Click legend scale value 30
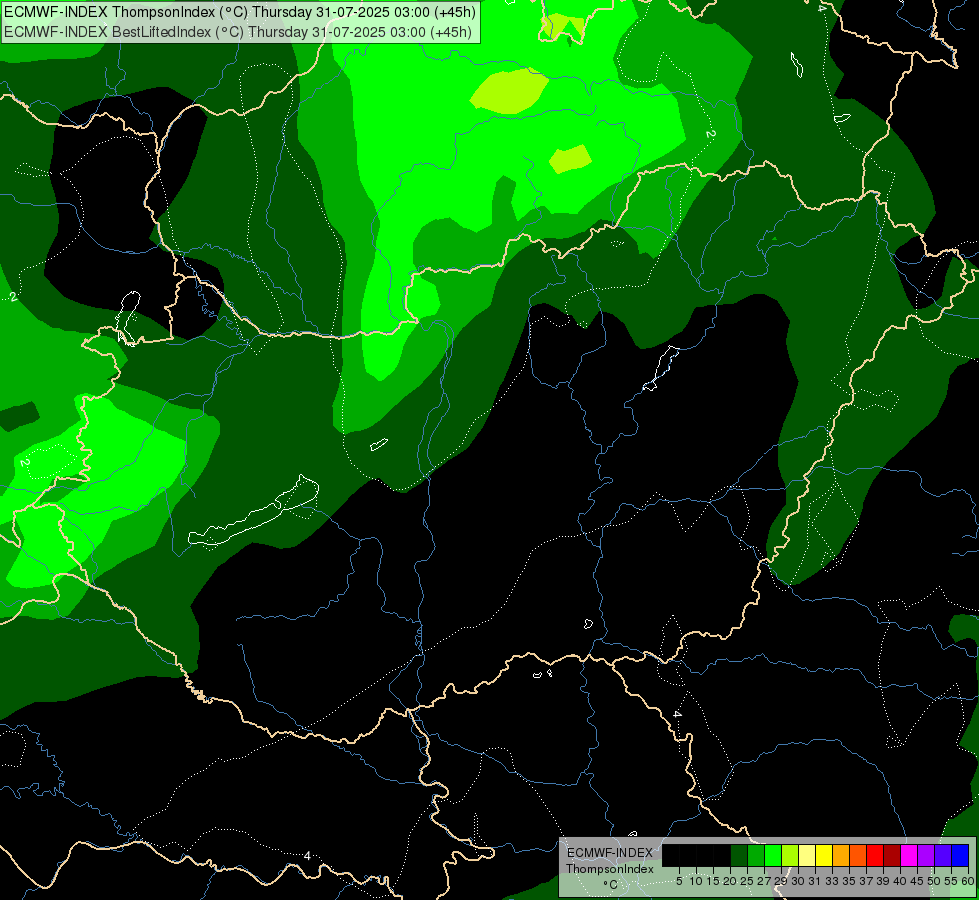Image resolution: width=979 pixels, height=900 pixels. pyautogui.click(x=798, y=881)
